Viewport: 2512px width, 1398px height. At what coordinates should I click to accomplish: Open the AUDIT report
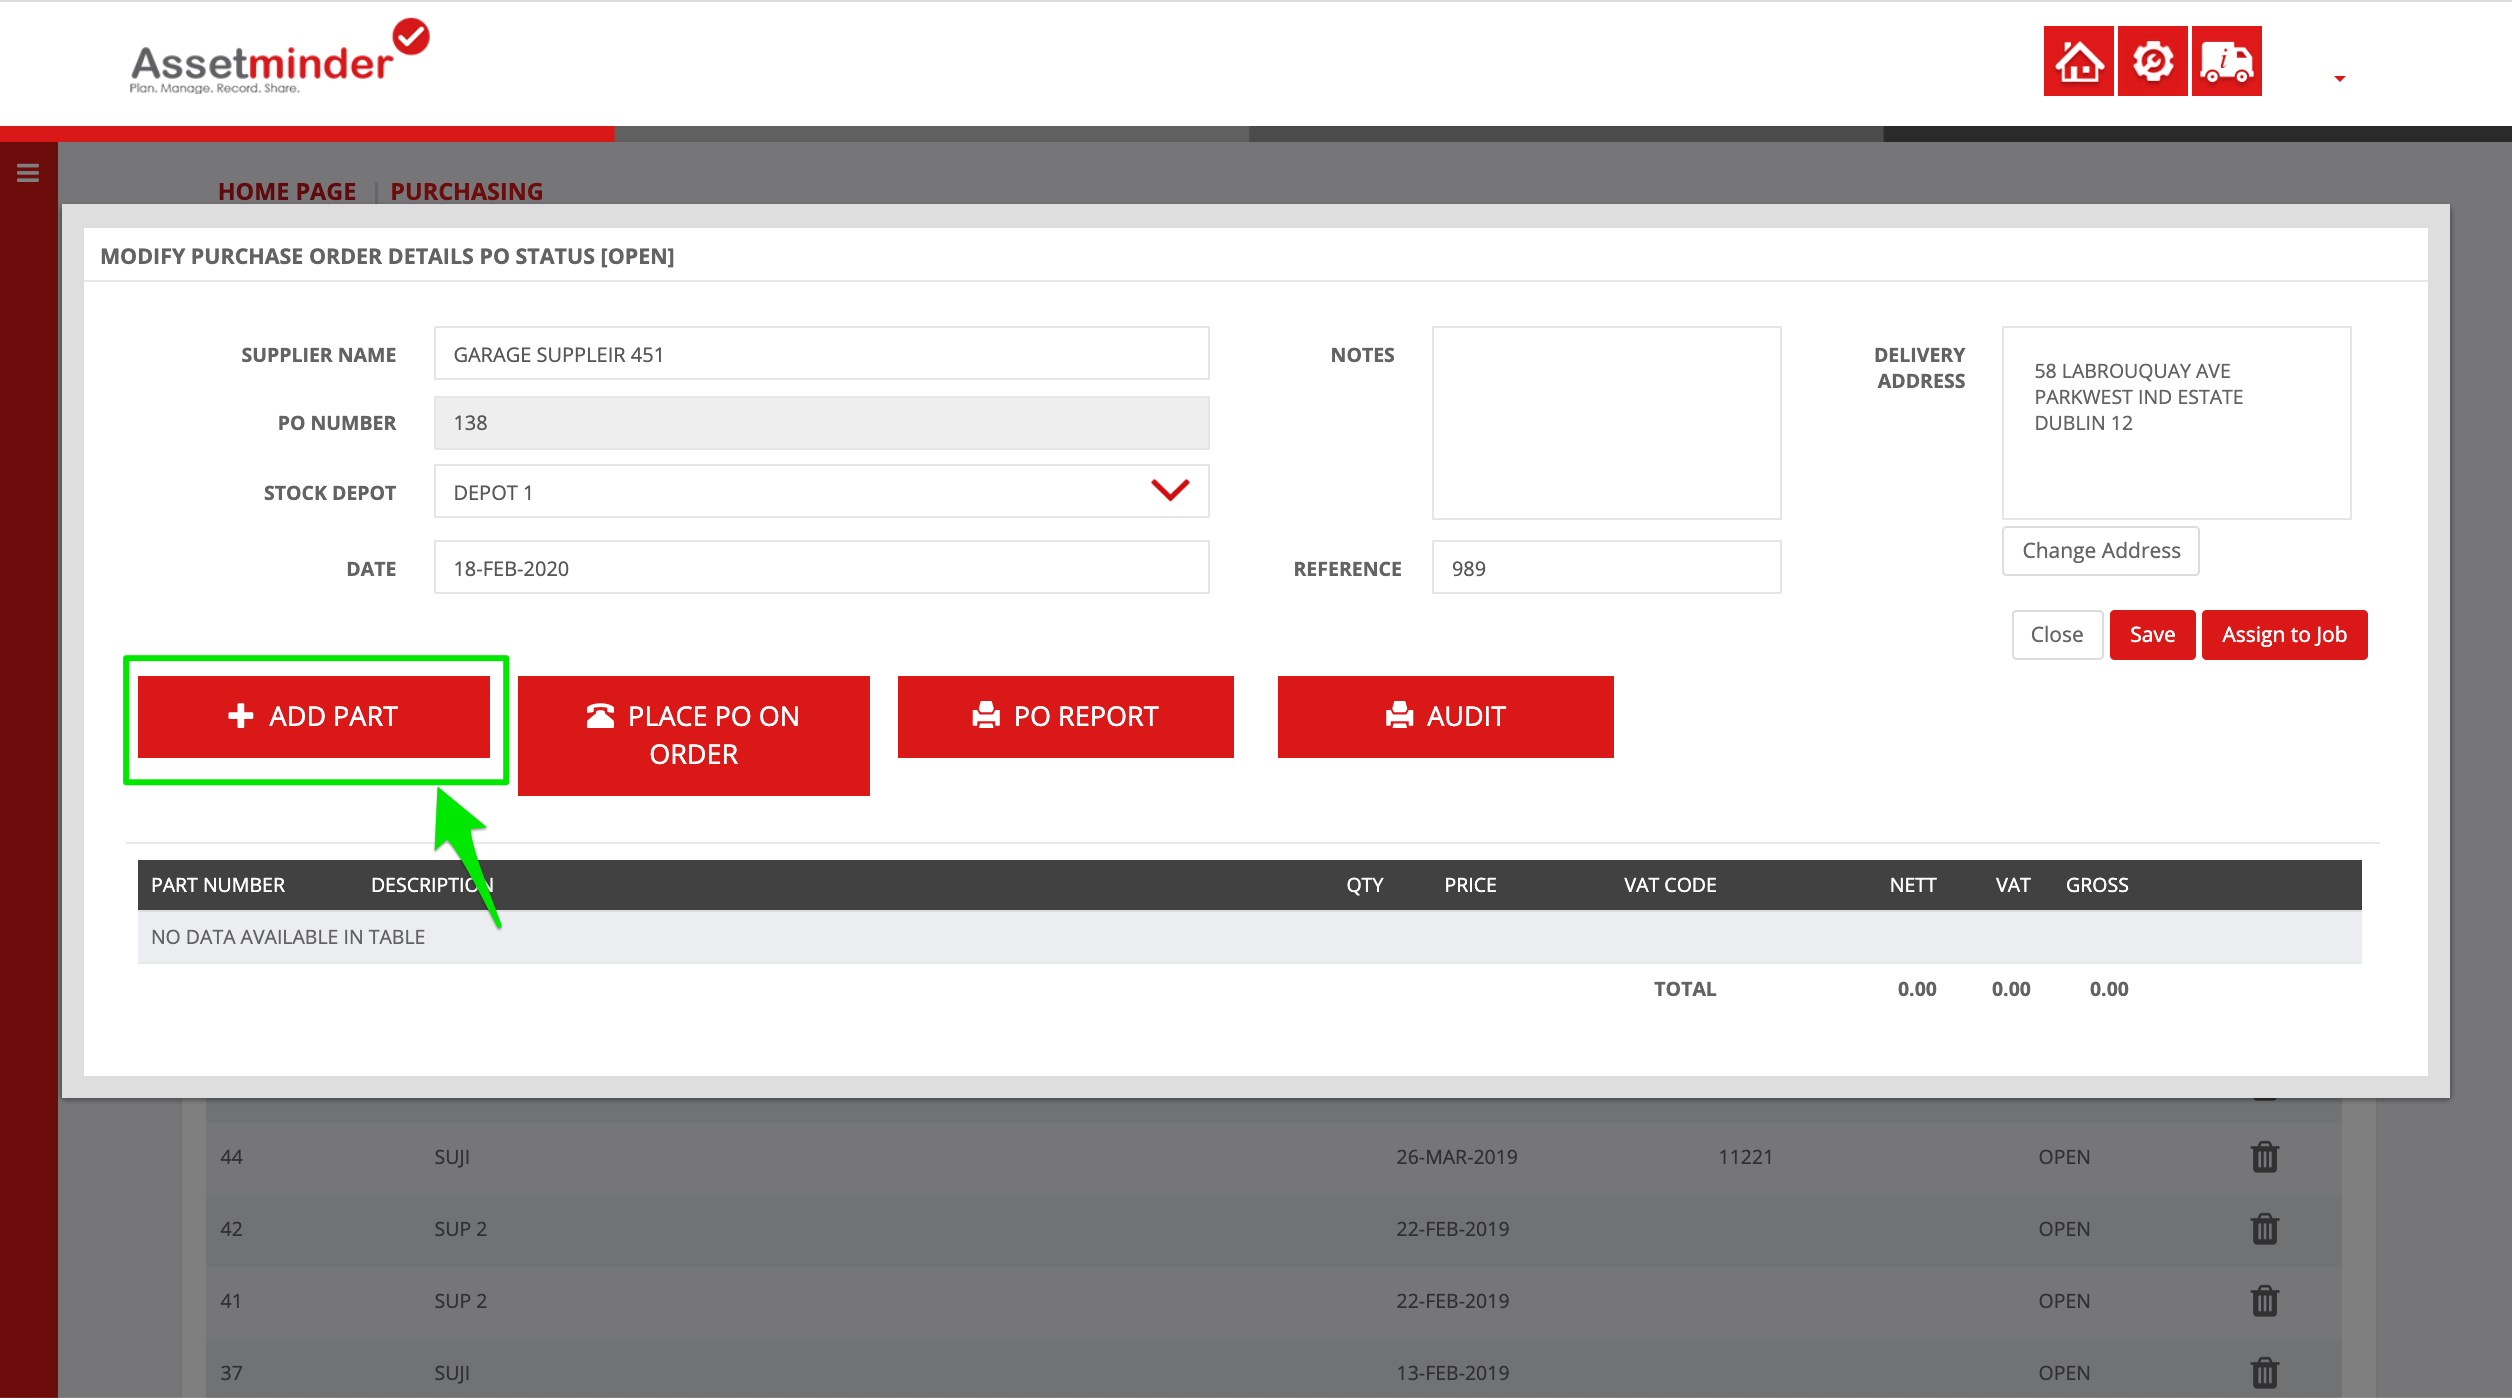point(1445,717)
